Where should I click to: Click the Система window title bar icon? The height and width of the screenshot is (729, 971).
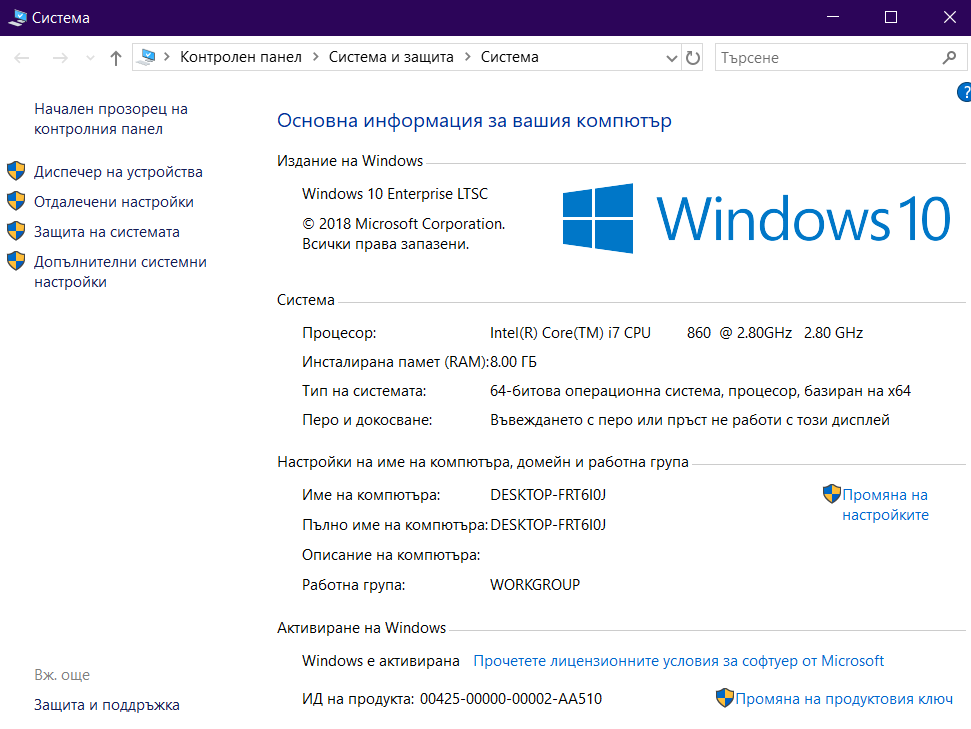tap(17, 17)
